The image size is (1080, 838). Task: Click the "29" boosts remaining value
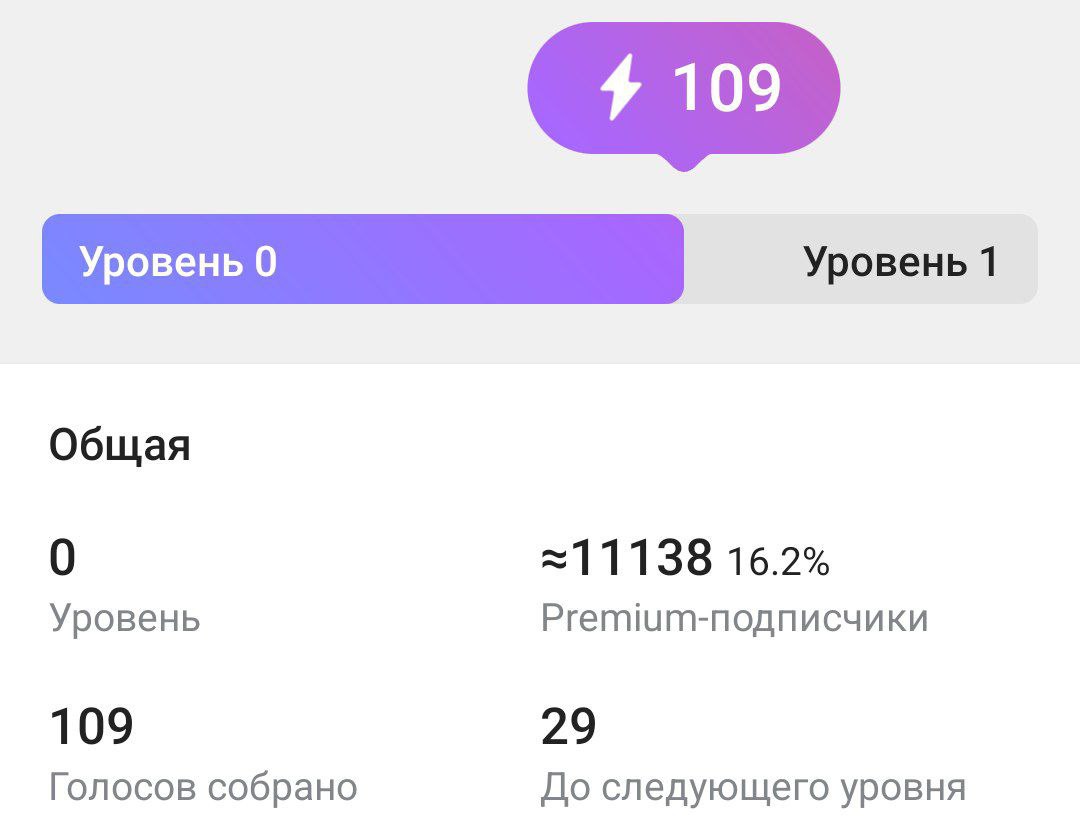[x=568, y=727]
